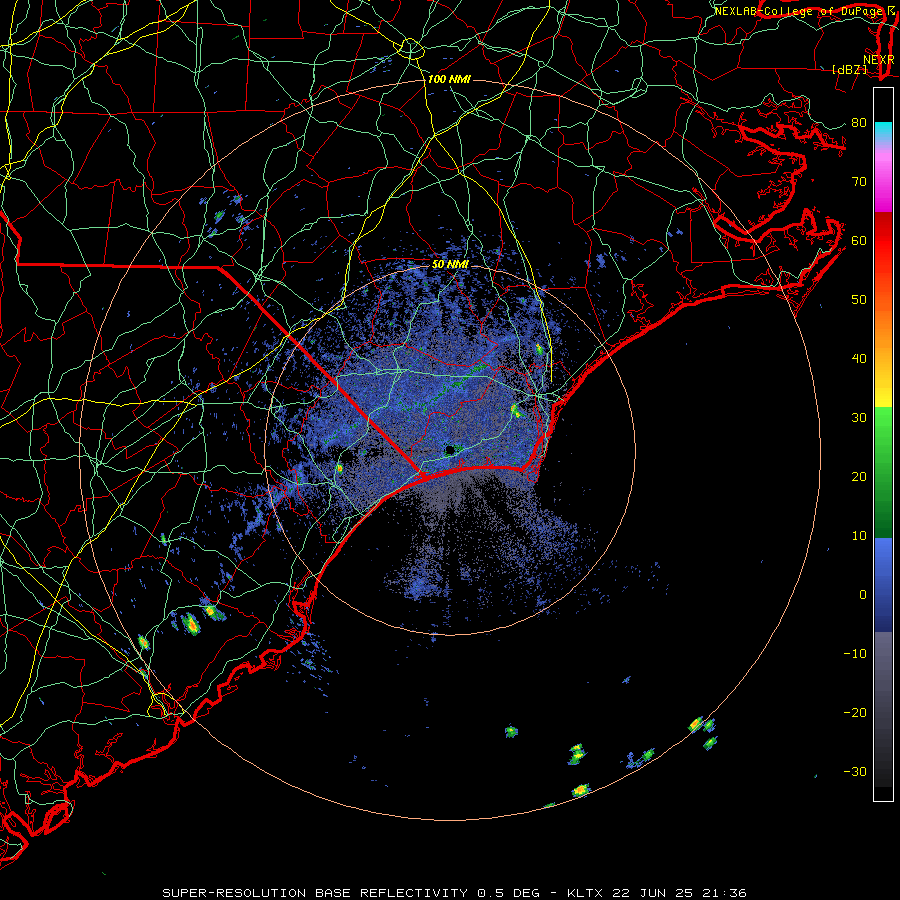Click the -20 value on the color scale
The height and width of the screenshot is (900, 900).
tap(855, 713)
